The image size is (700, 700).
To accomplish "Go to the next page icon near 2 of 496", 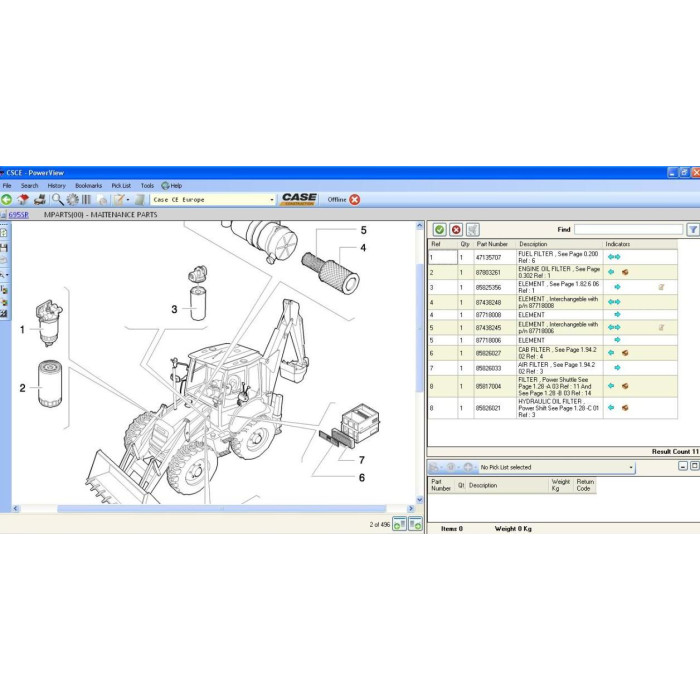I will 415,524.
